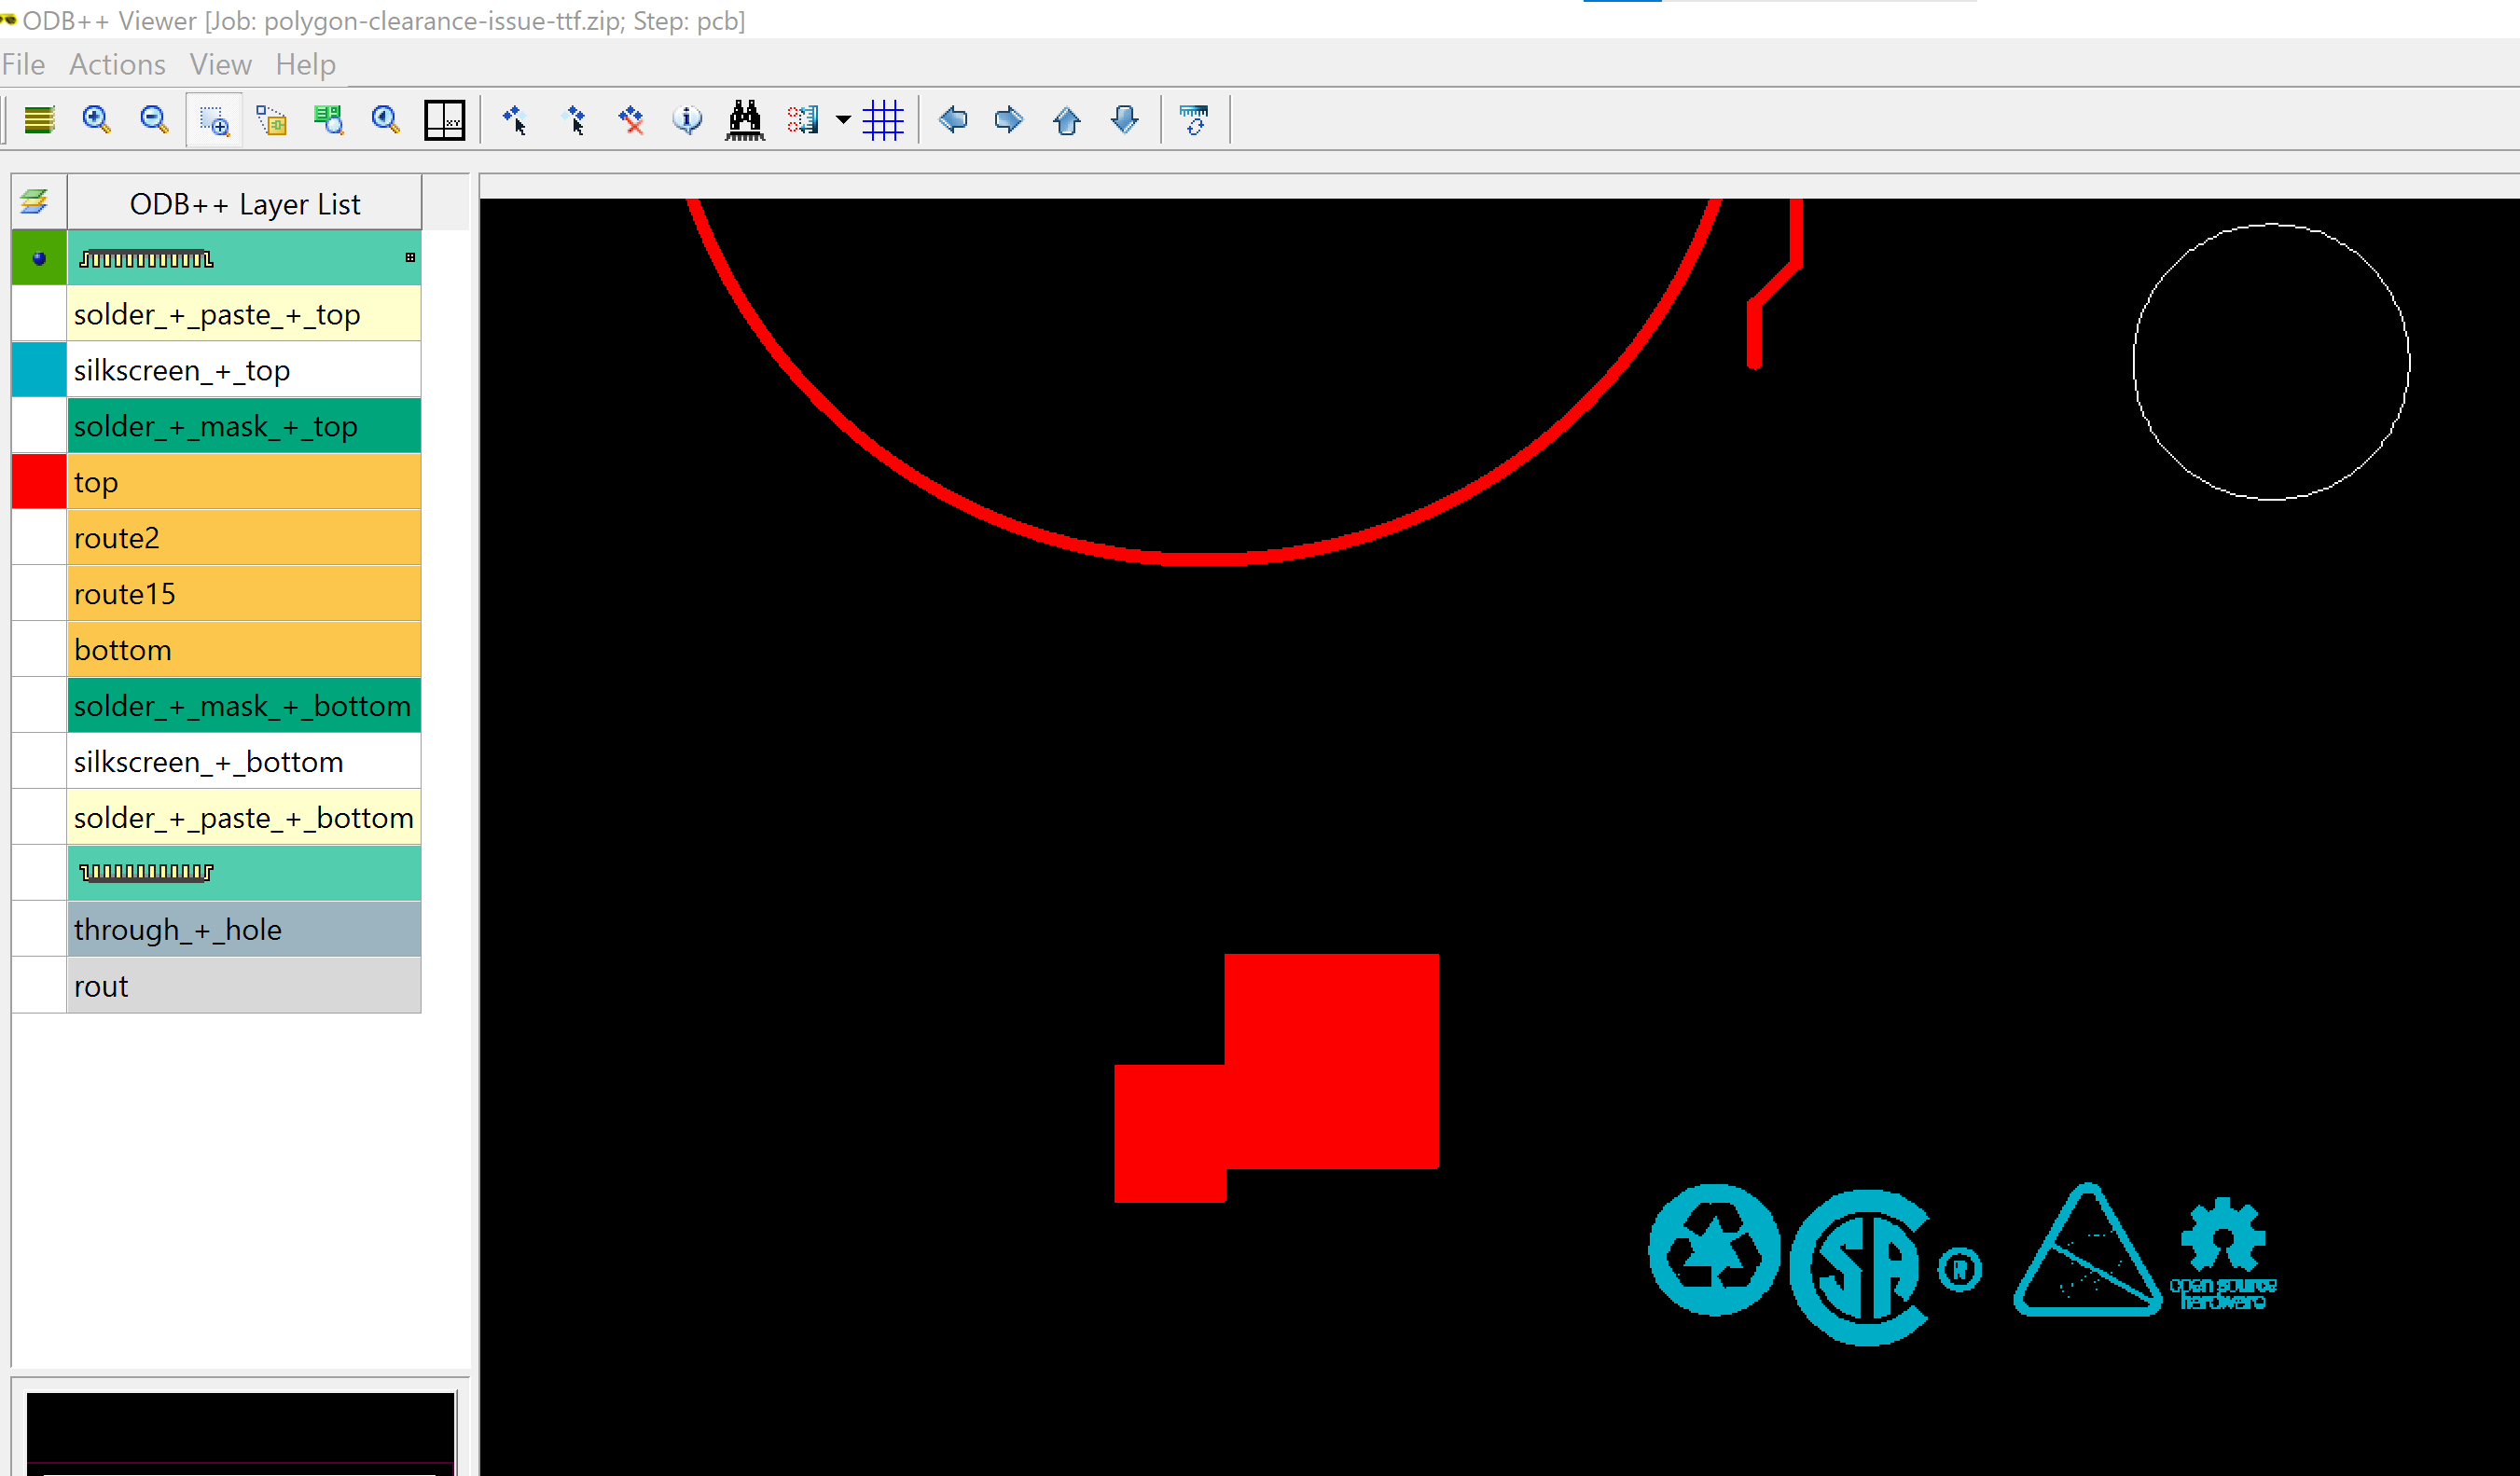Click the first select features cursor icon
The height and width of the screenshot is (1476, 2520).
(x=515, y=120)
